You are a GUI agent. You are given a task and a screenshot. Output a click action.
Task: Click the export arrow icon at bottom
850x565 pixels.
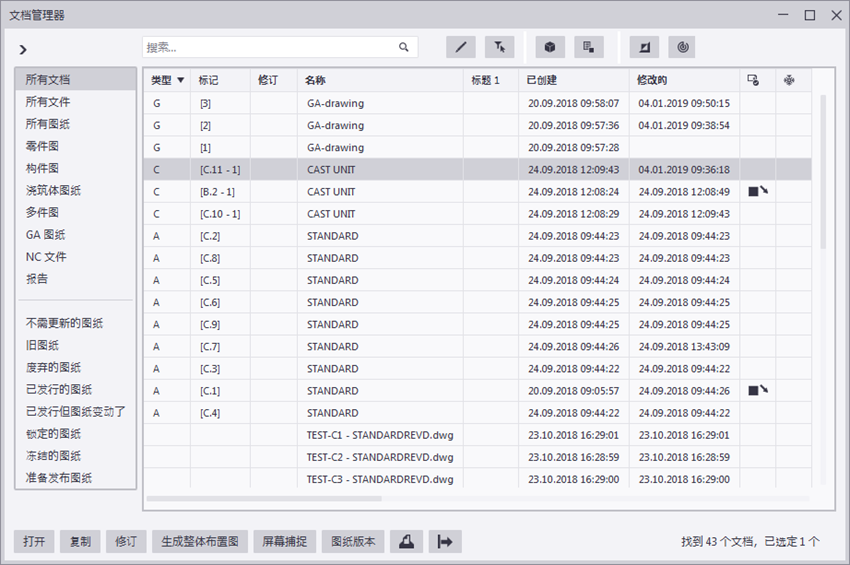pos(445,541)
